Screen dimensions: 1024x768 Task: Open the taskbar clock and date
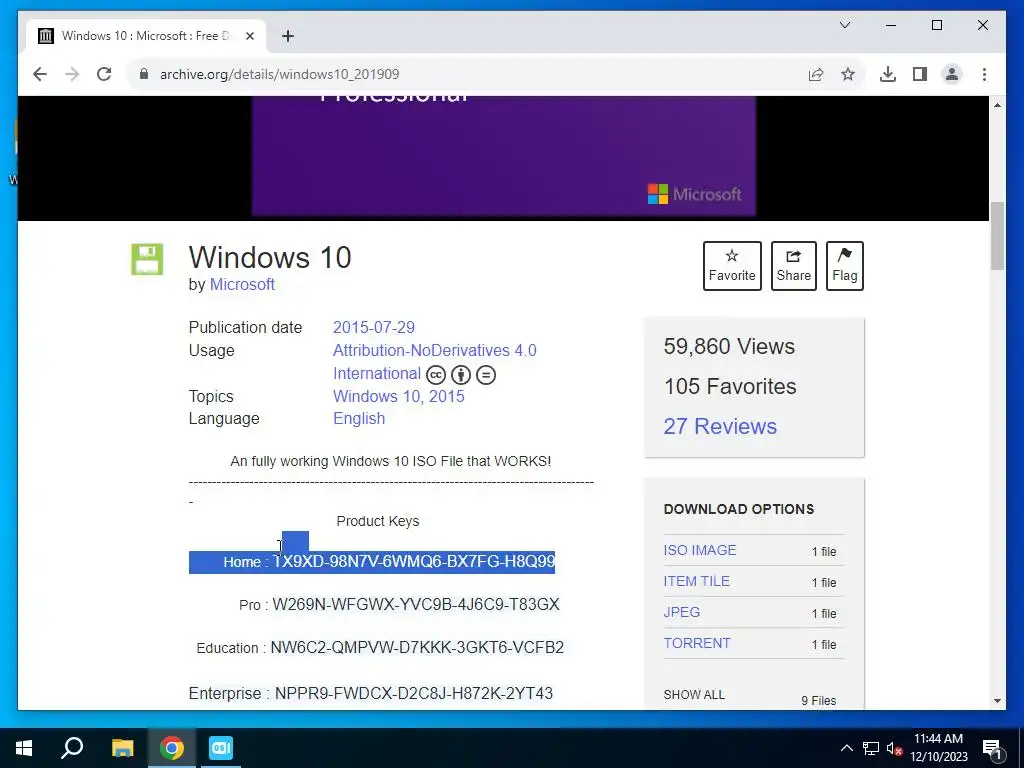pyautogui.click(x=938, y=748)
